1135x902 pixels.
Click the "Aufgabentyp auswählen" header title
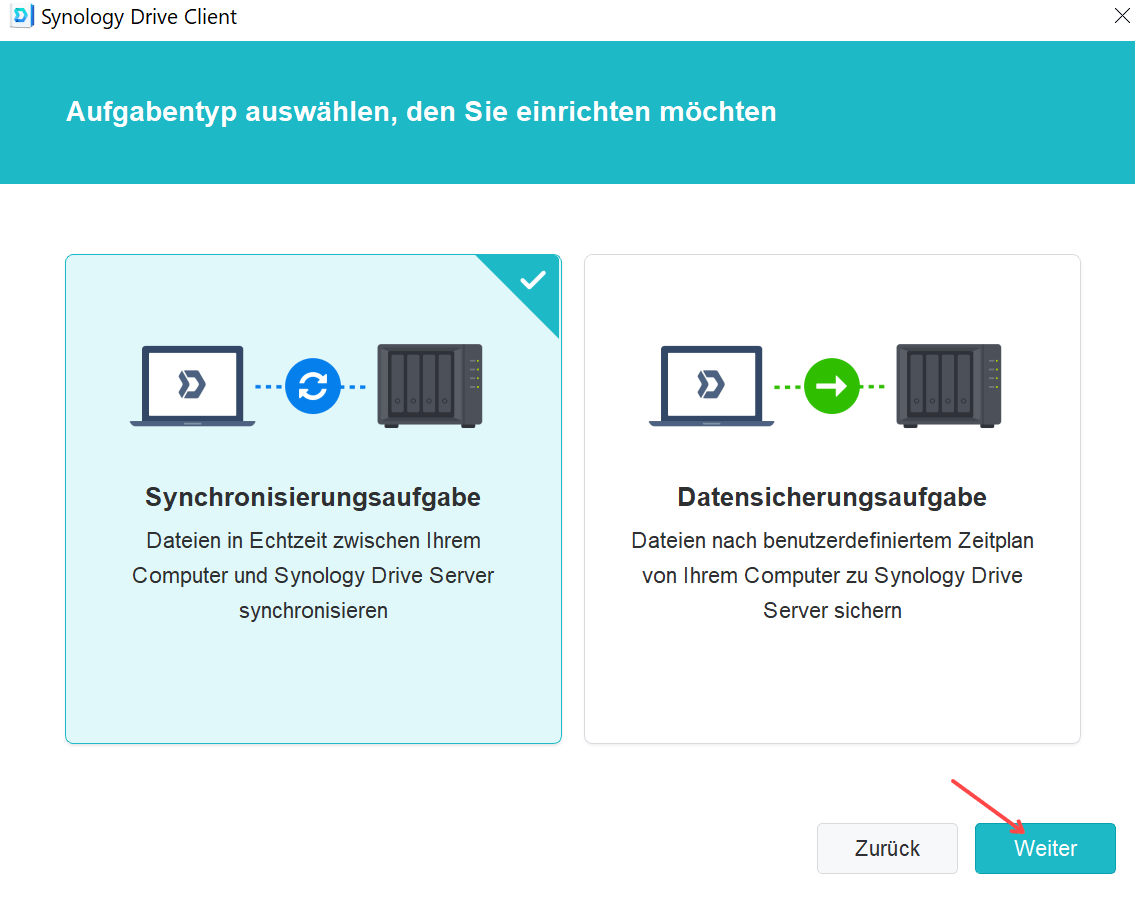click(x=421, y=112)
